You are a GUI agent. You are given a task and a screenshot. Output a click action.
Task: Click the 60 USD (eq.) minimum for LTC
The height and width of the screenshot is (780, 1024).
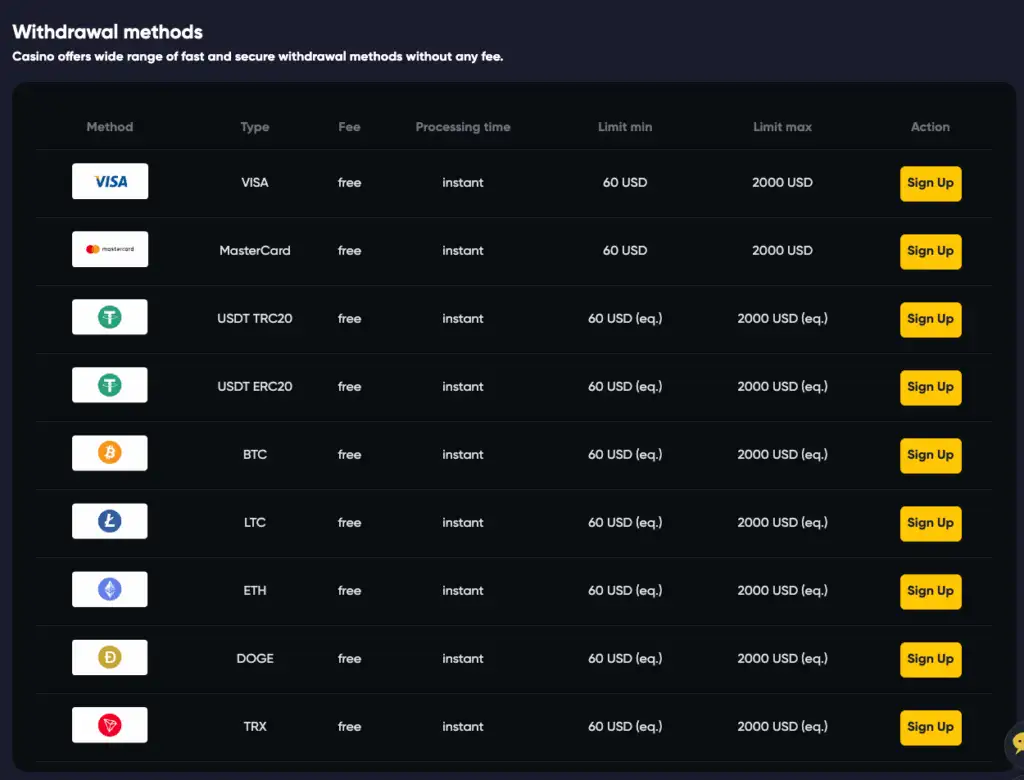click(625, 522)
